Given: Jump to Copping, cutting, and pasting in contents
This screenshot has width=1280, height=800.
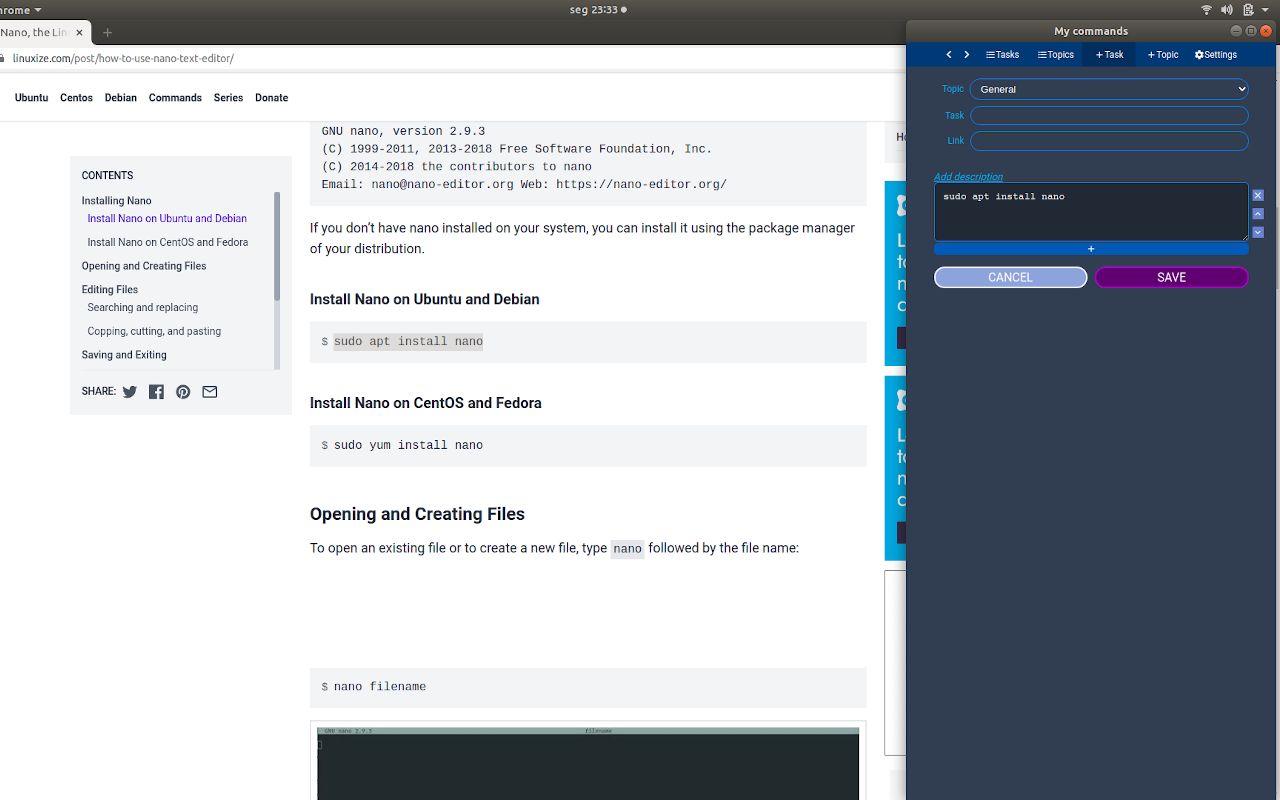Looking at the screenshot, I should [x=154, y=331].
